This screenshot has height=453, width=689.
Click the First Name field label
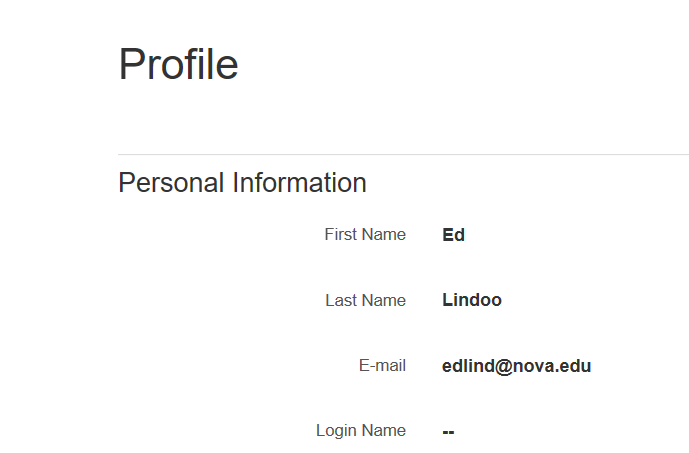(x=365, y=235)
